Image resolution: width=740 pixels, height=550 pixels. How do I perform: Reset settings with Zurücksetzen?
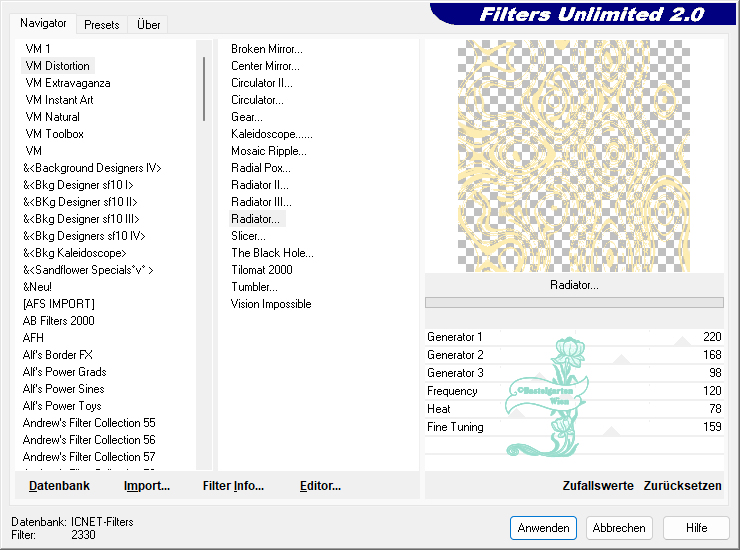coord(682,486)
